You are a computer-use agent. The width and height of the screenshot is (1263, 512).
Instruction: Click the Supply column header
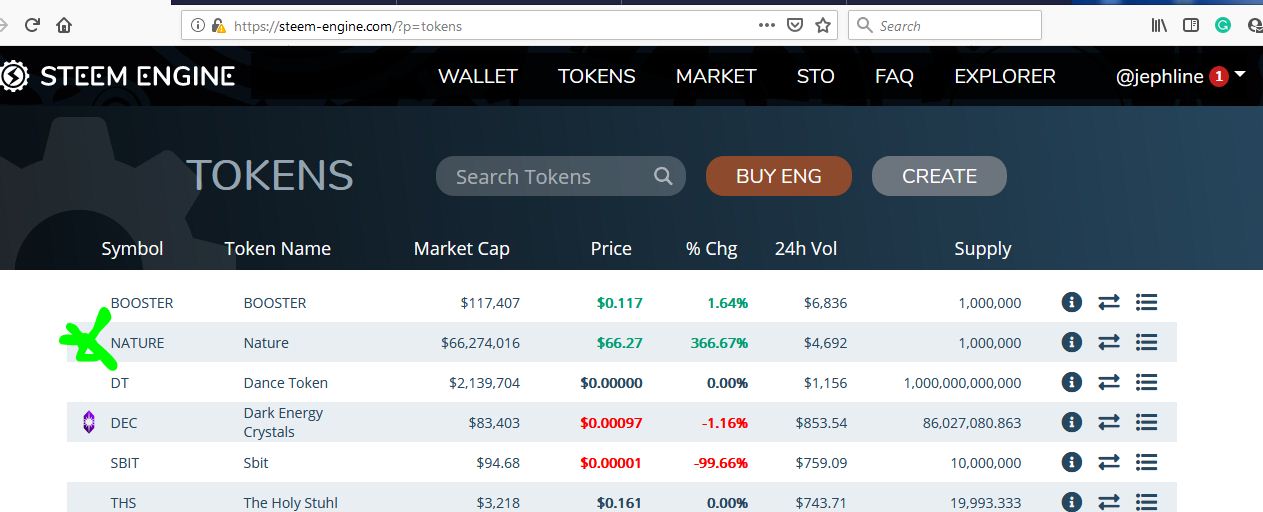click(x=983, y=249)
